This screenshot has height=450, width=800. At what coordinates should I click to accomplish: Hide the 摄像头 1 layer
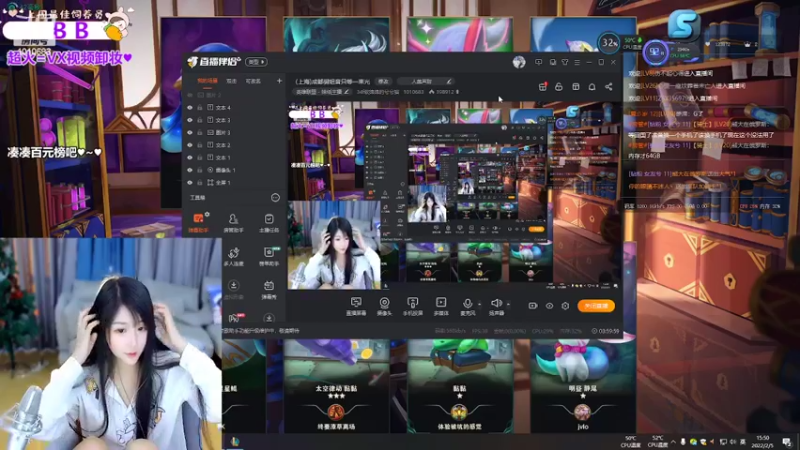tap(190, 170)
